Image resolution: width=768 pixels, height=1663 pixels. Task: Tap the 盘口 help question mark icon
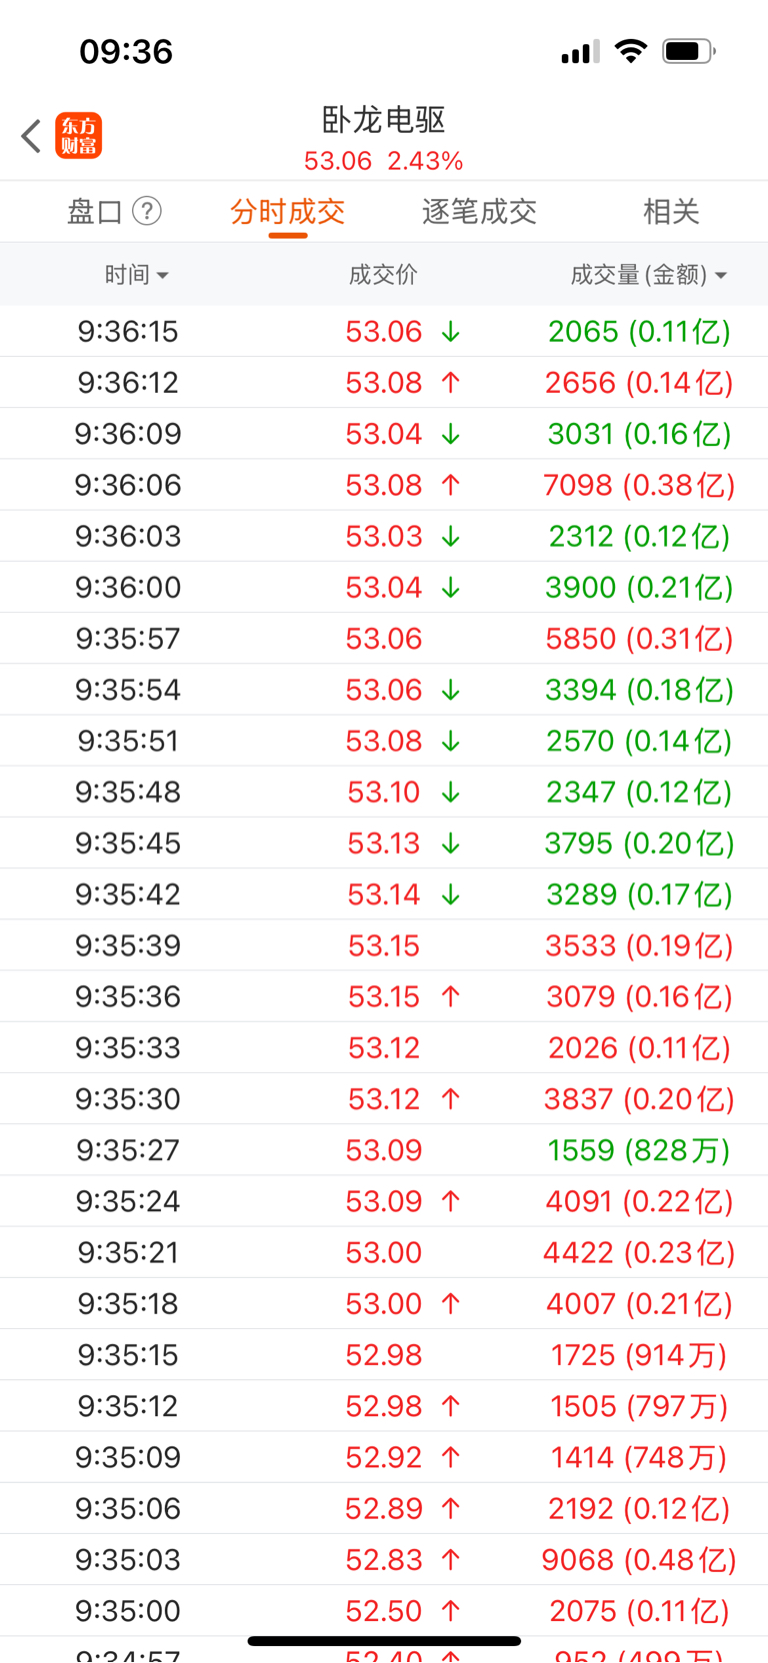point(147,211)
